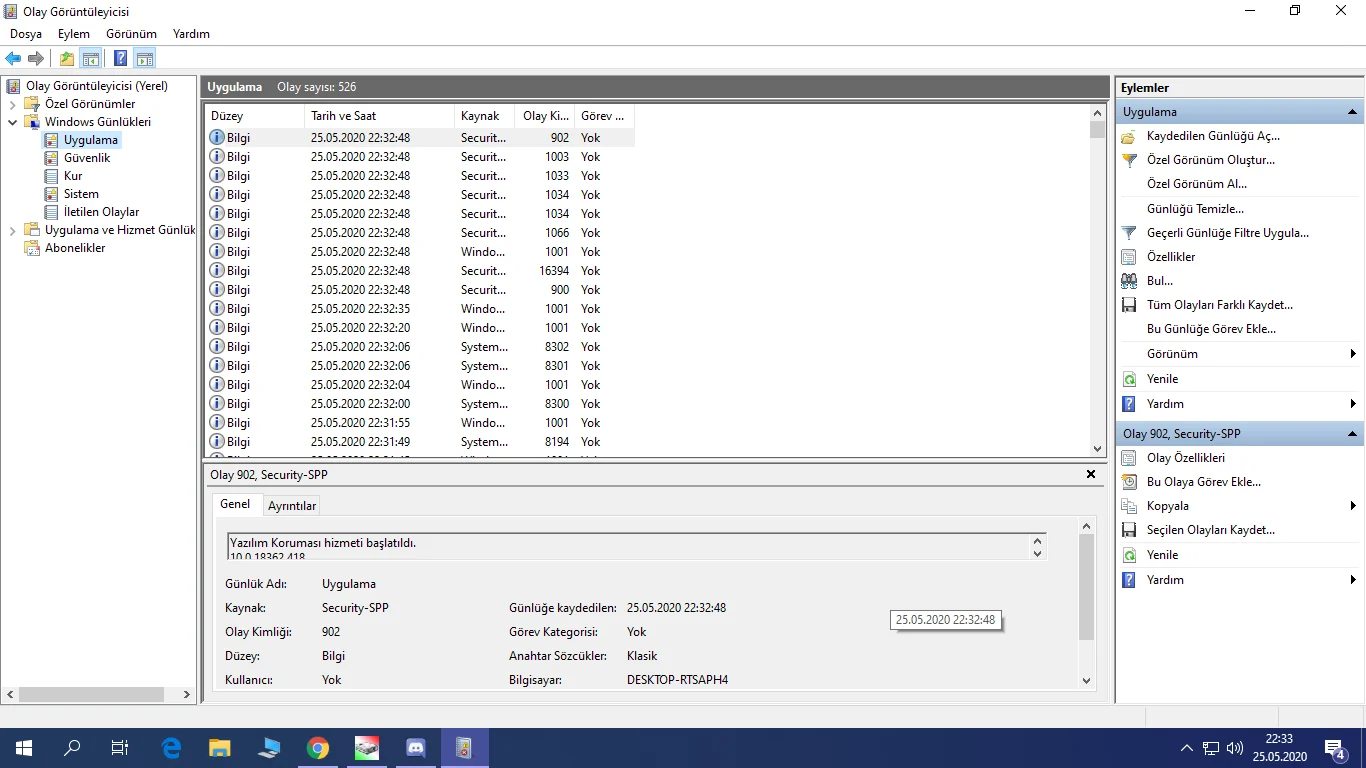The width and height of the screenshot is (1366, 768).
Task: Select the event row with ID 8302
Action: pos(419,347)
